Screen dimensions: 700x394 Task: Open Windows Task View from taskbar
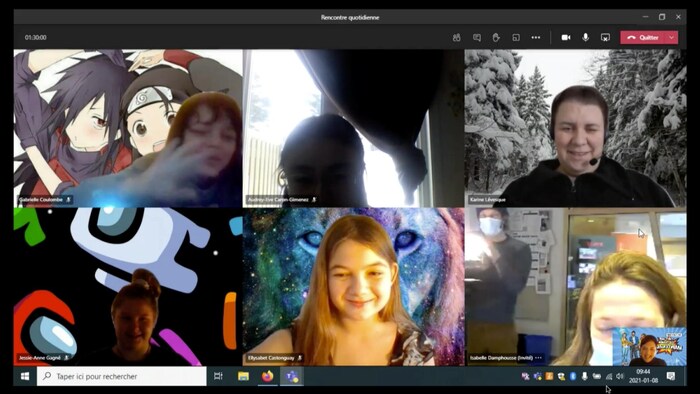click(218, 376)
